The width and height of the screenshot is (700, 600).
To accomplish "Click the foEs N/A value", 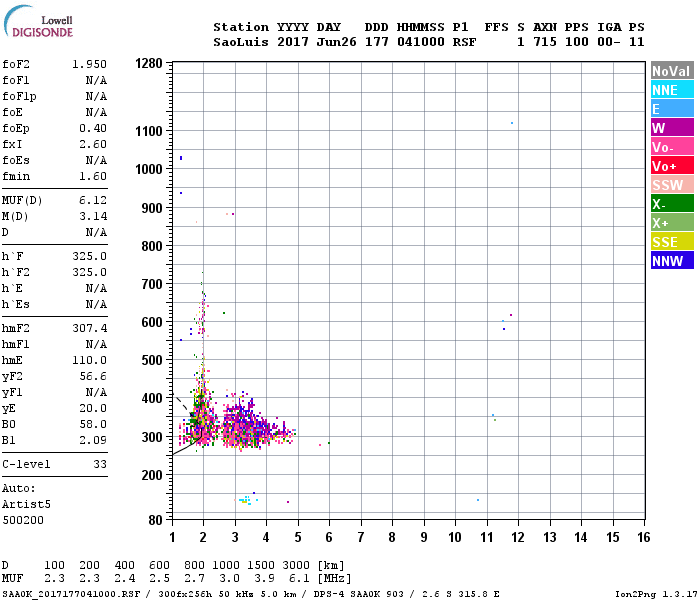I will tap(96, 160).
